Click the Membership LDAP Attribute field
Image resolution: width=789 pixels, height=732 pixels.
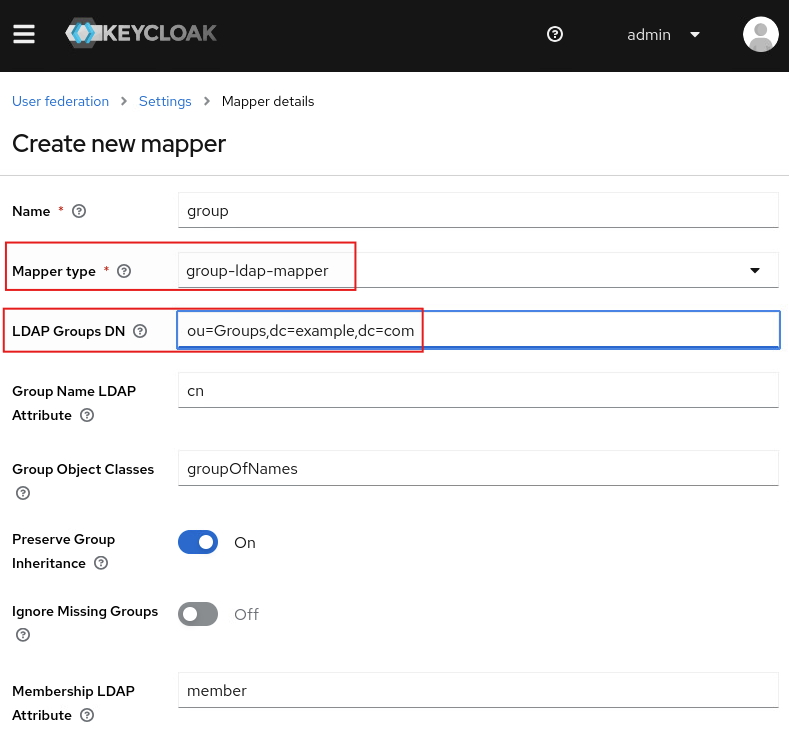(x=478, y=690)
